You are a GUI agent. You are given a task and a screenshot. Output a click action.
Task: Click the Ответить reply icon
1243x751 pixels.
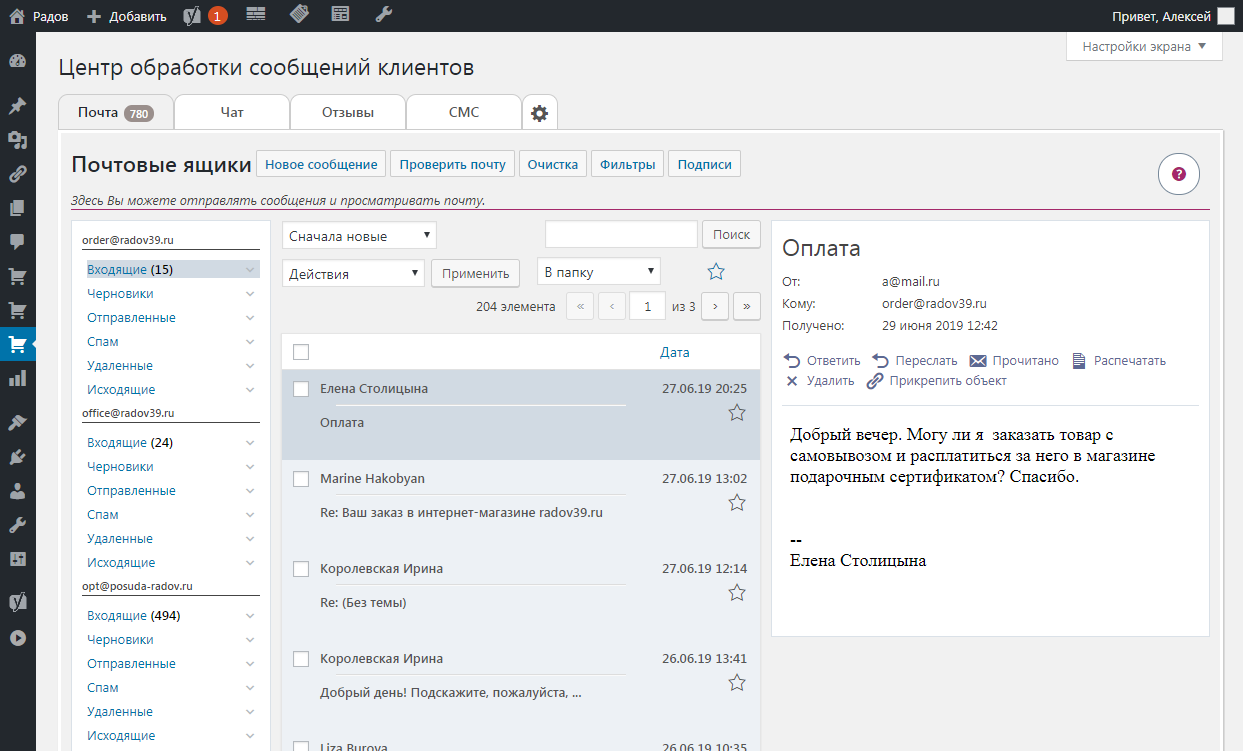792,360
